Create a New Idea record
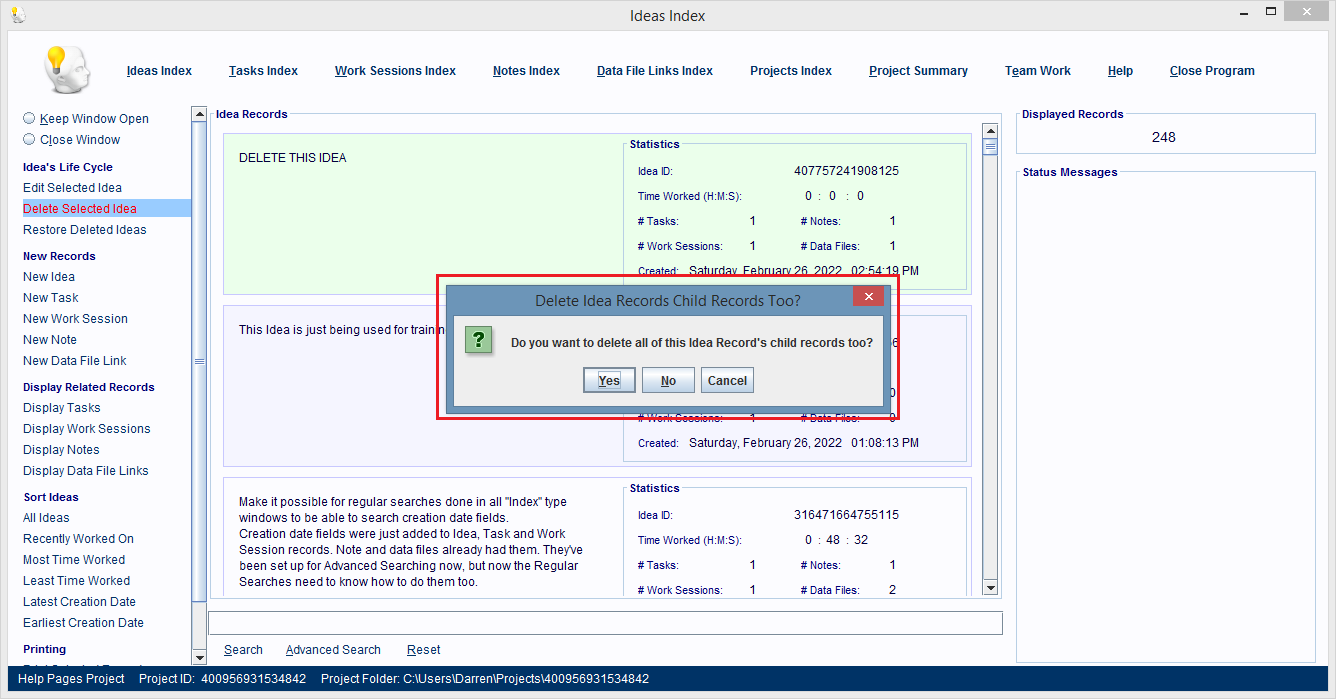This screenshot has width=1336, height=699. click(x=49, y=277)
